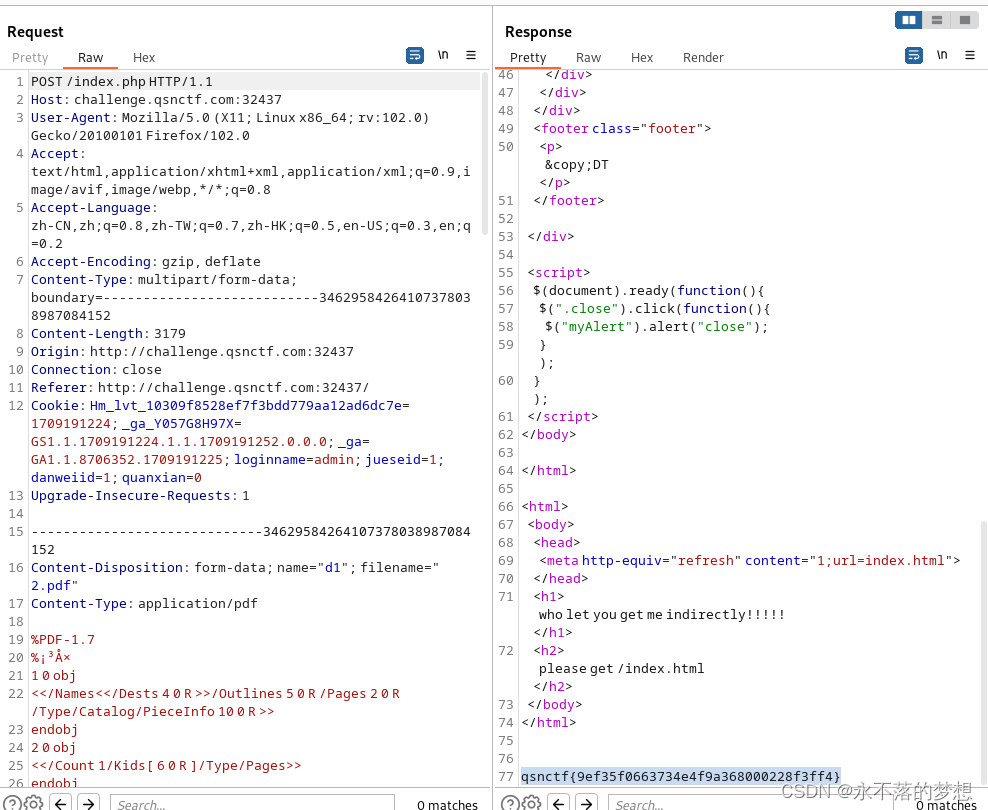Select side-by-side layout view icon

pos(909,20)
